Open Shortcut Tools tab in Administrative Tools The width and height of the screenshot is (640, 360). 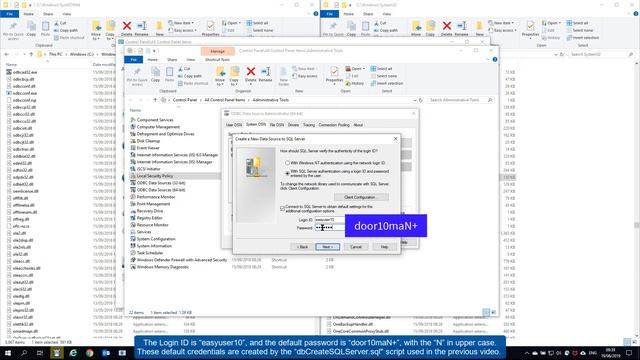tap(218, 60)
